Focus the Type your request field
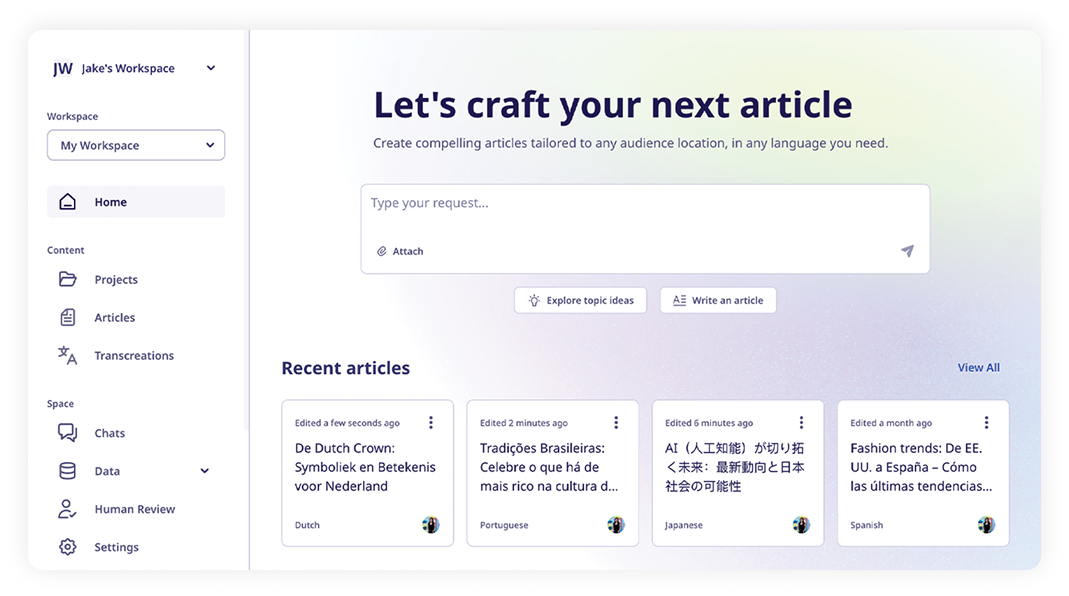 644,204
